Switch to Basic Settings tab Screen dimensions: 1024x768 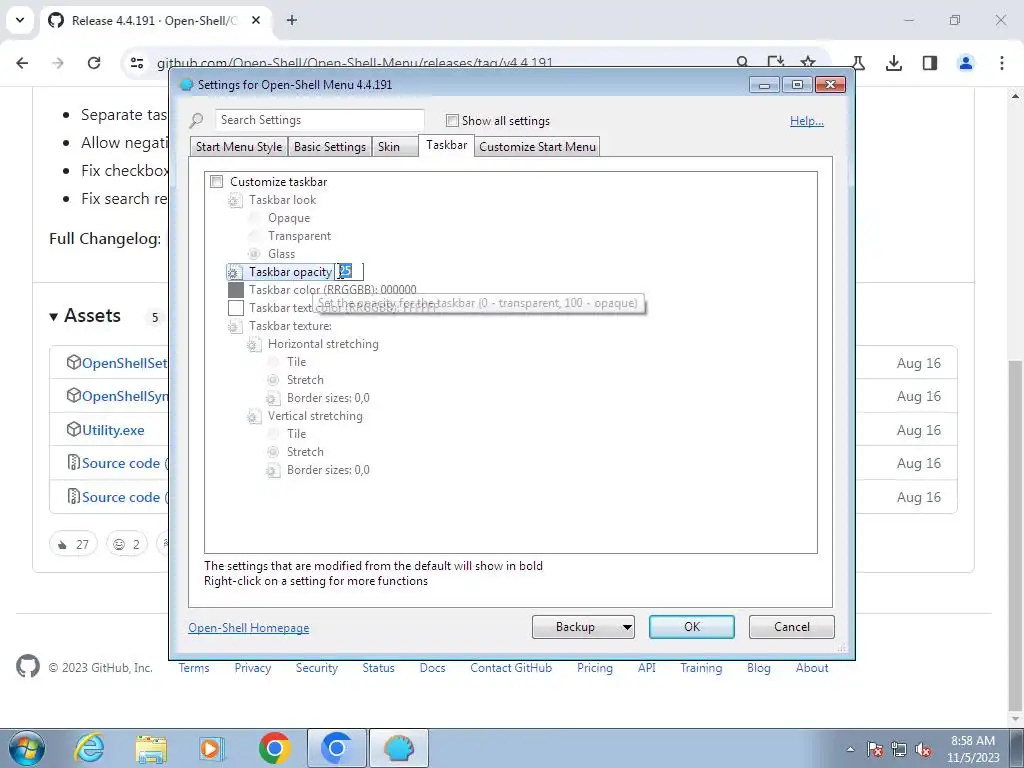(330, 147)
